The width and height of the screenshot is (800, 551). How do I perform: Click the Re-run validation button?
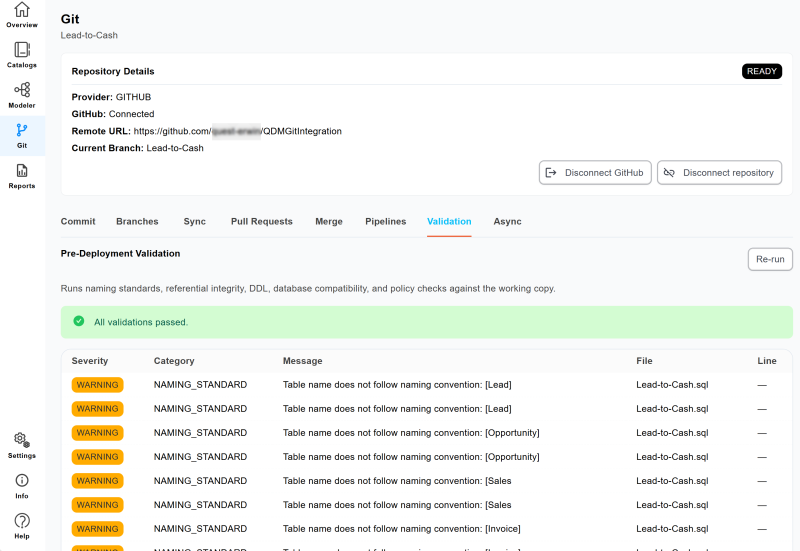point(770,259)
